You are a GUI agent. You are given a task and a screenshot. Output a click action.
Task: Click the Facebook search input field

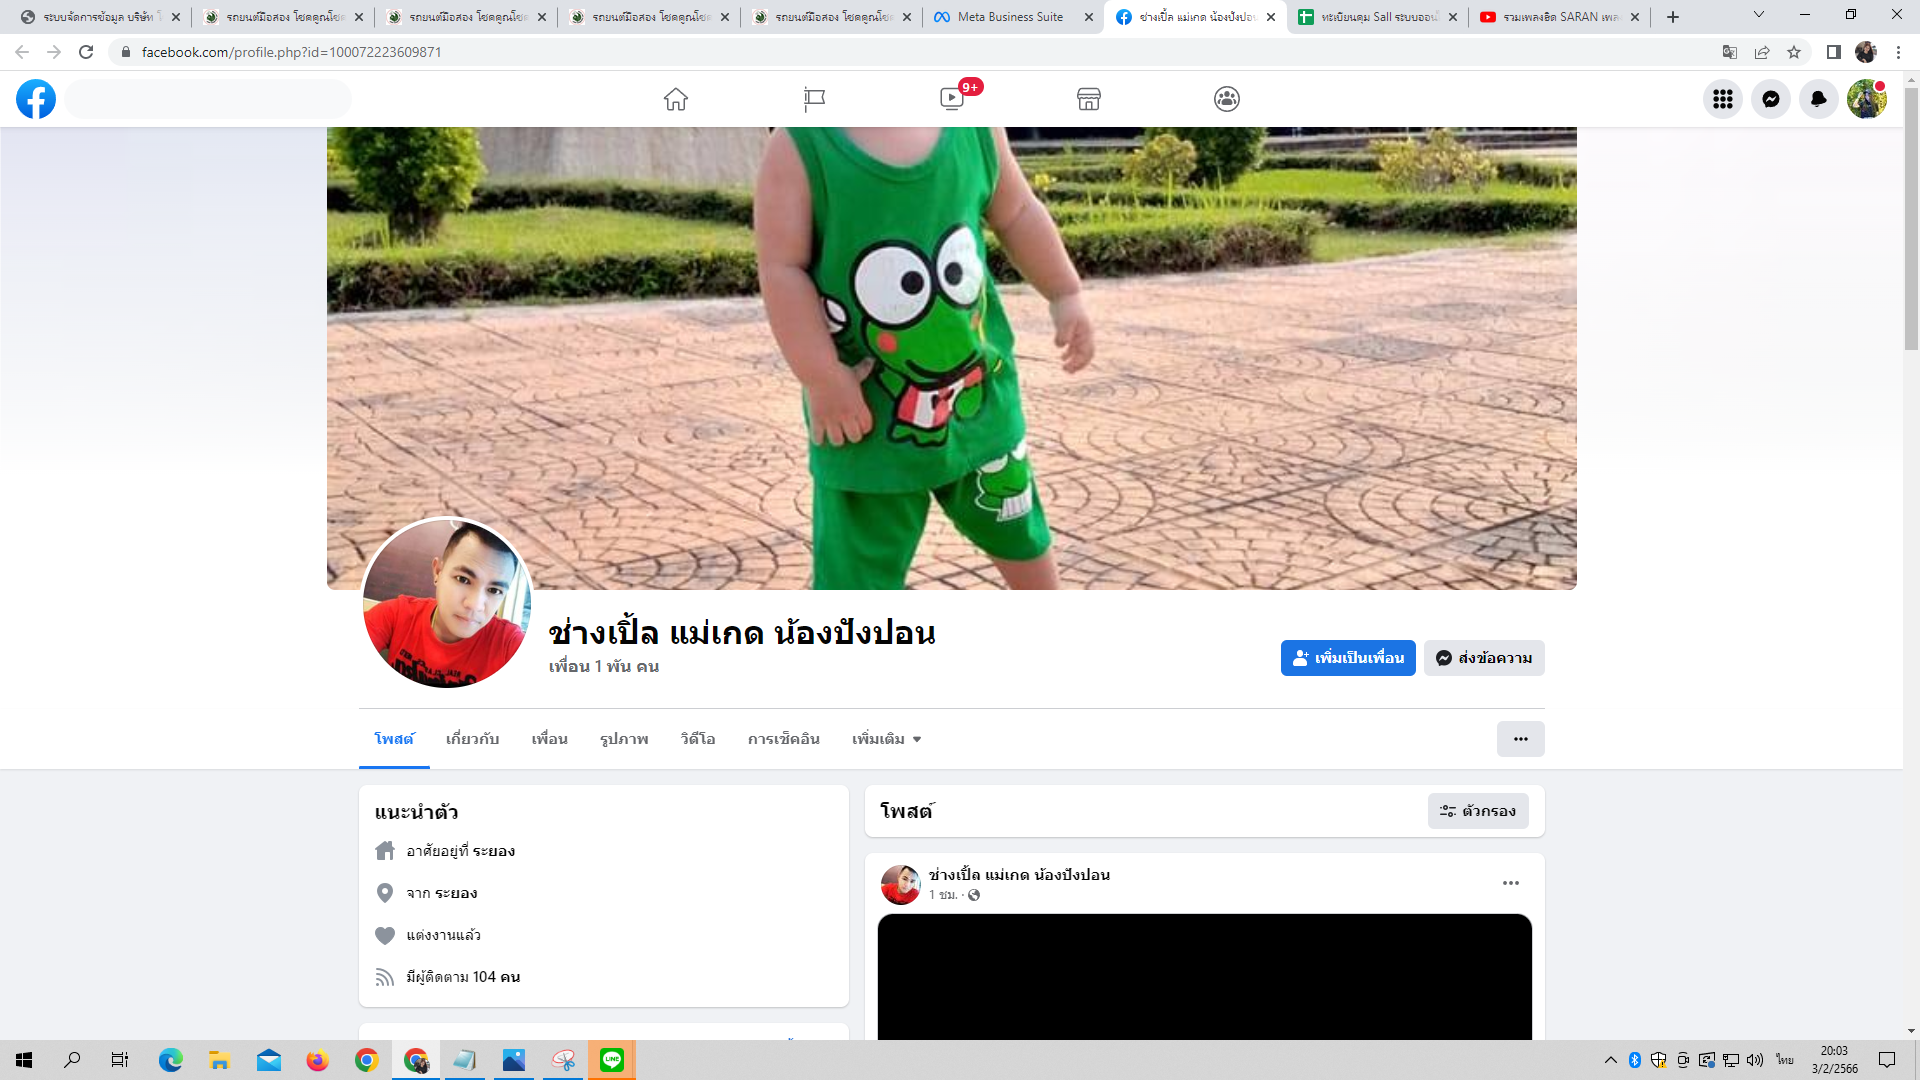coord(209,99)
